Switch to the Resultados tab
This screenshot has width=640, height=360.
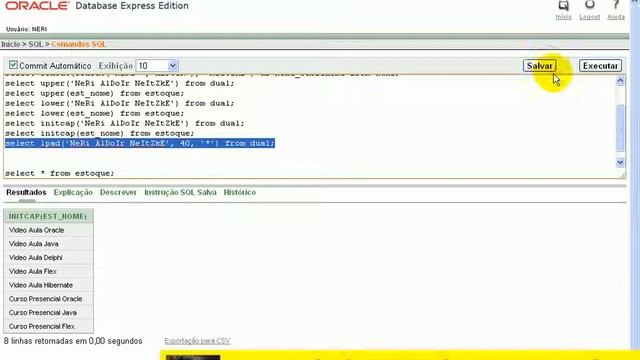click(26, 192)
